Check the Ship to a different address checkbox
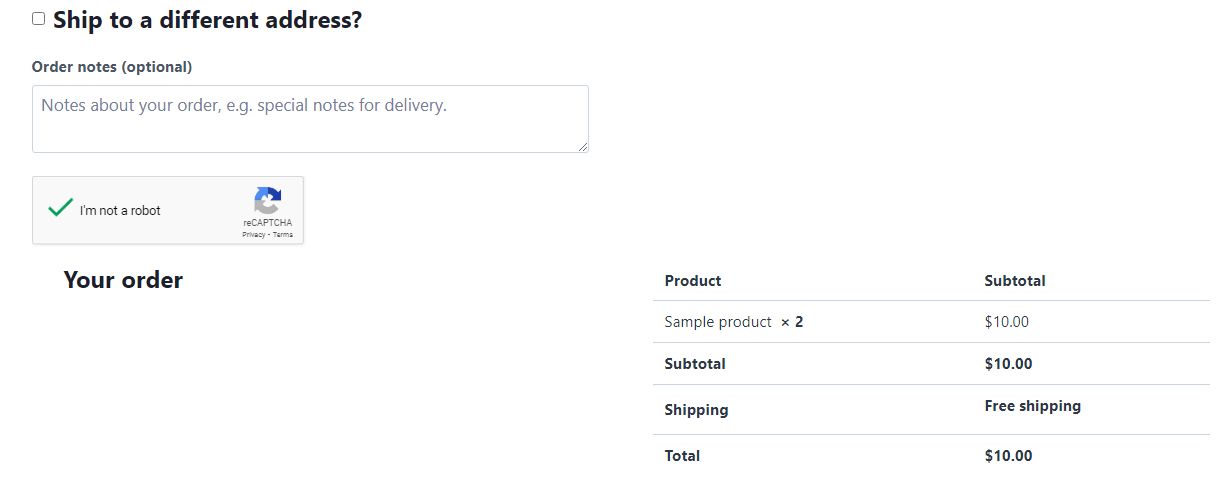Viewport: 1225px width, 491px height. [39, 19]
